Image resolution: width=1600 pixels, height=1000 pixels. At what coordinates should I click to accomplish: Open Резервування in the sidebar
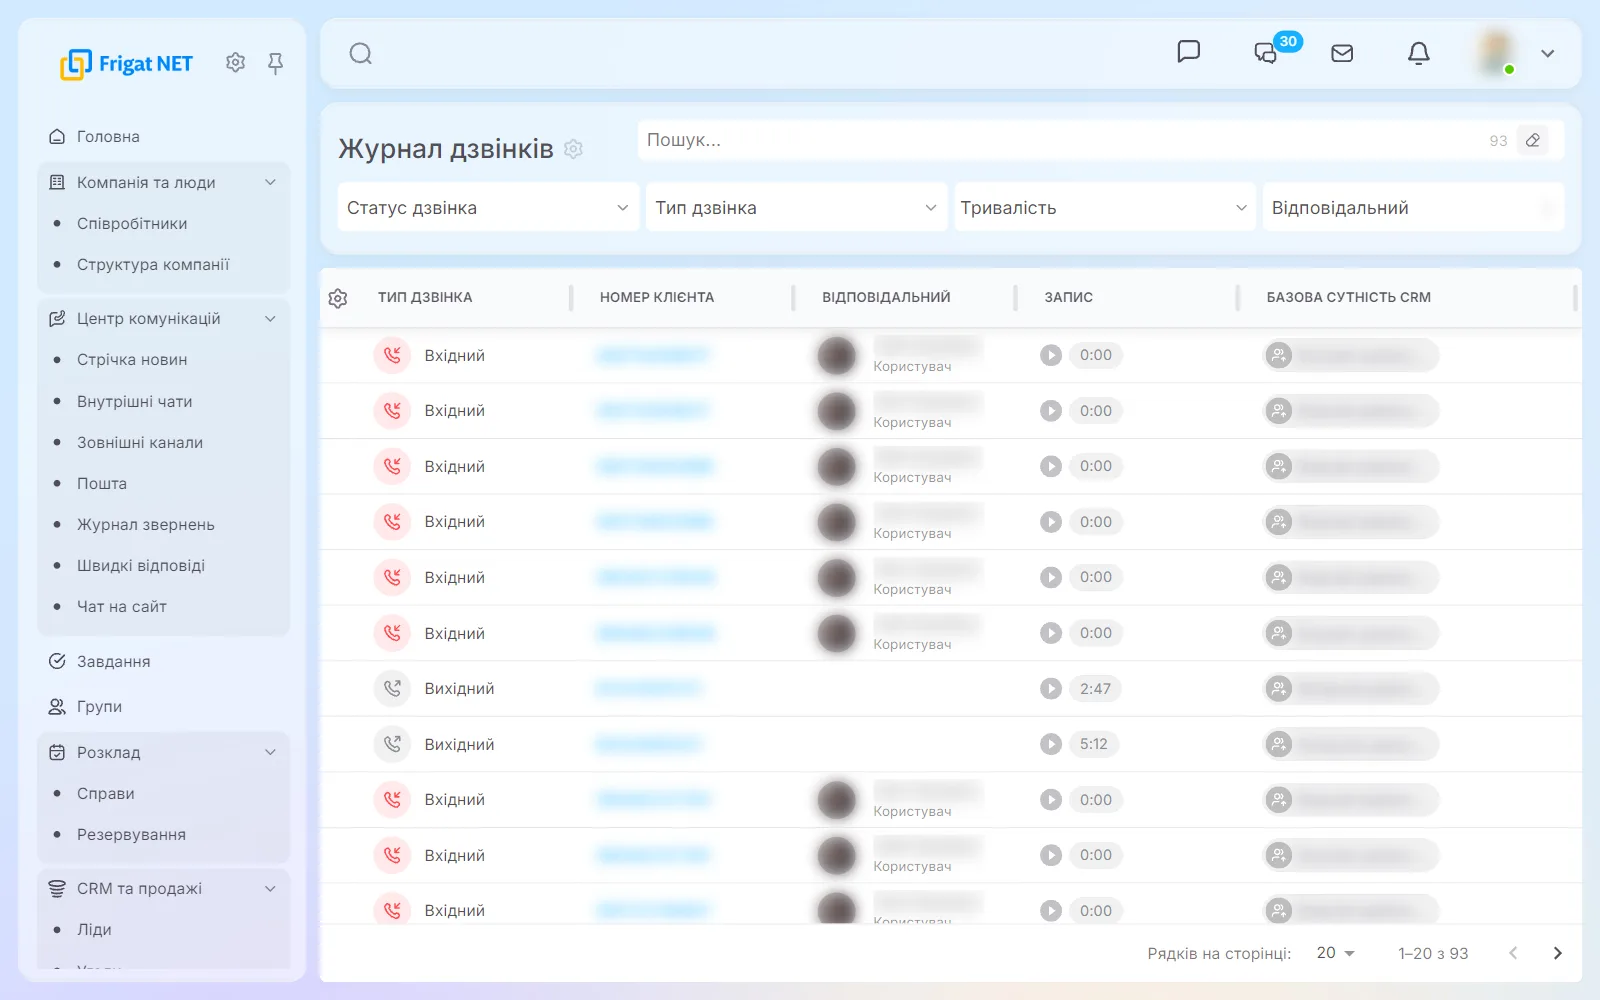(131, 835)
